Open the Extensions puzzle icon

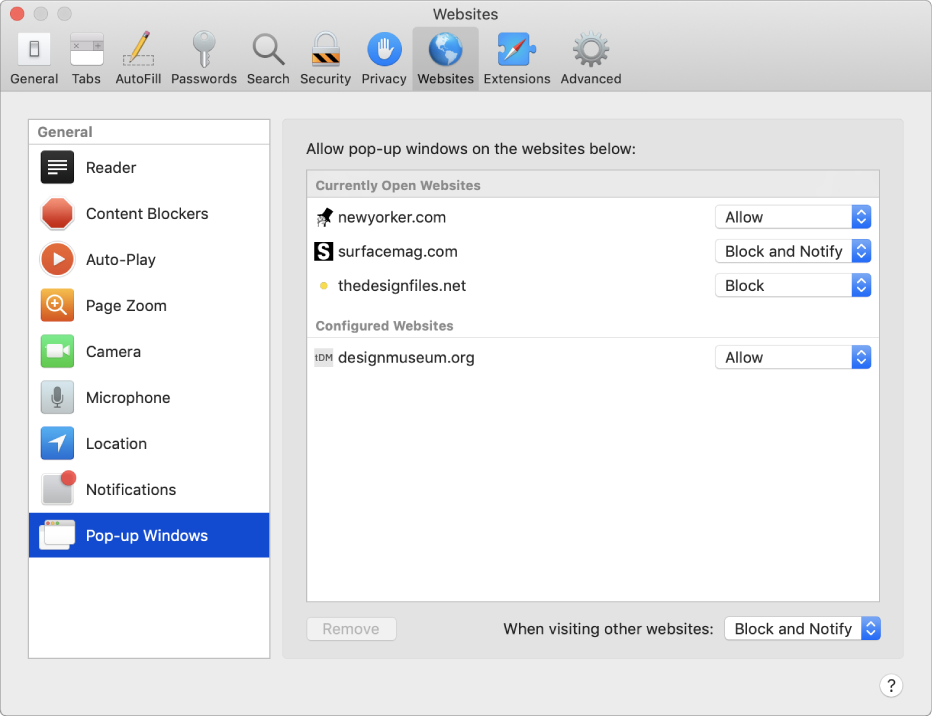tap(516, 49)
